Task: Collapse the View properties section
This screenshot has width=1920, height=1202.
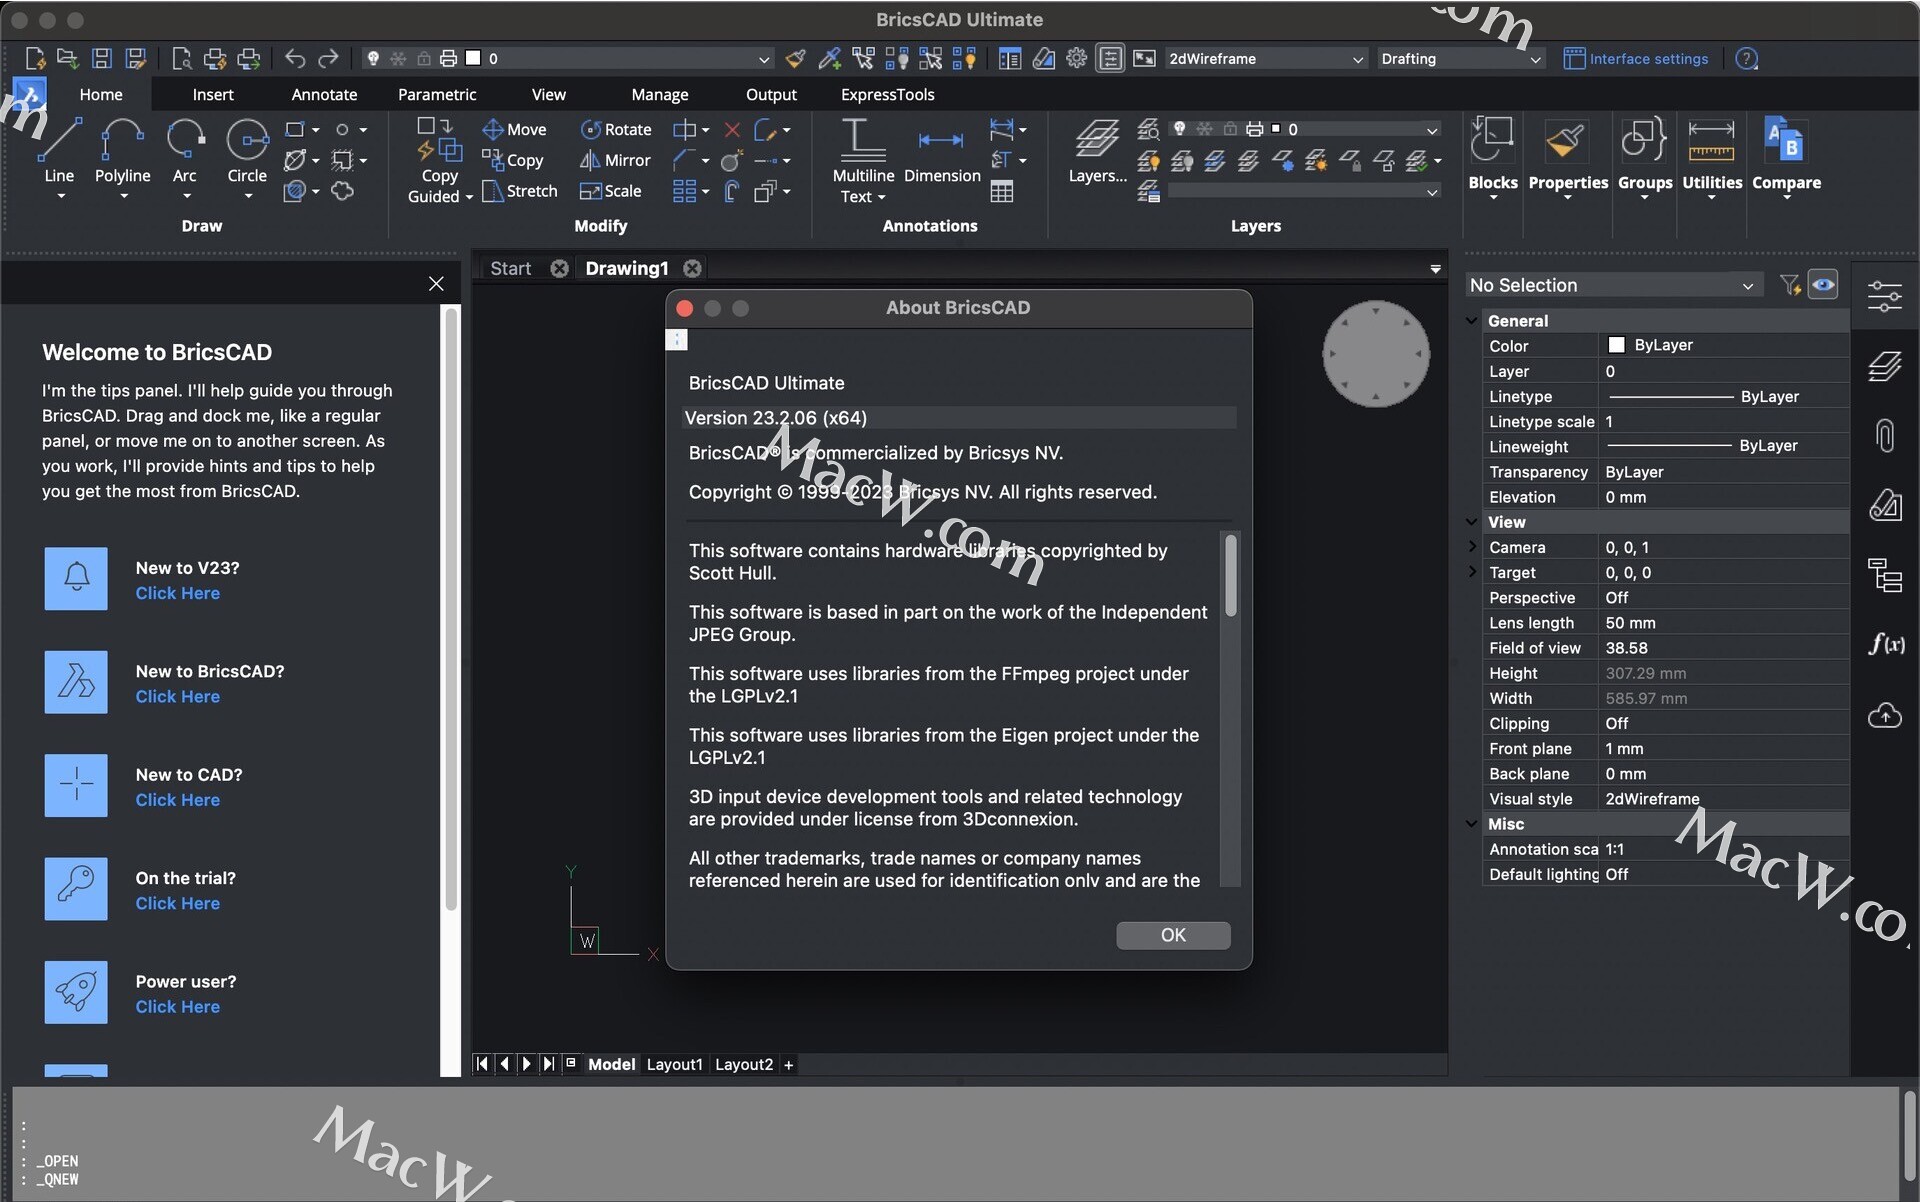Action: point(1471,522)
